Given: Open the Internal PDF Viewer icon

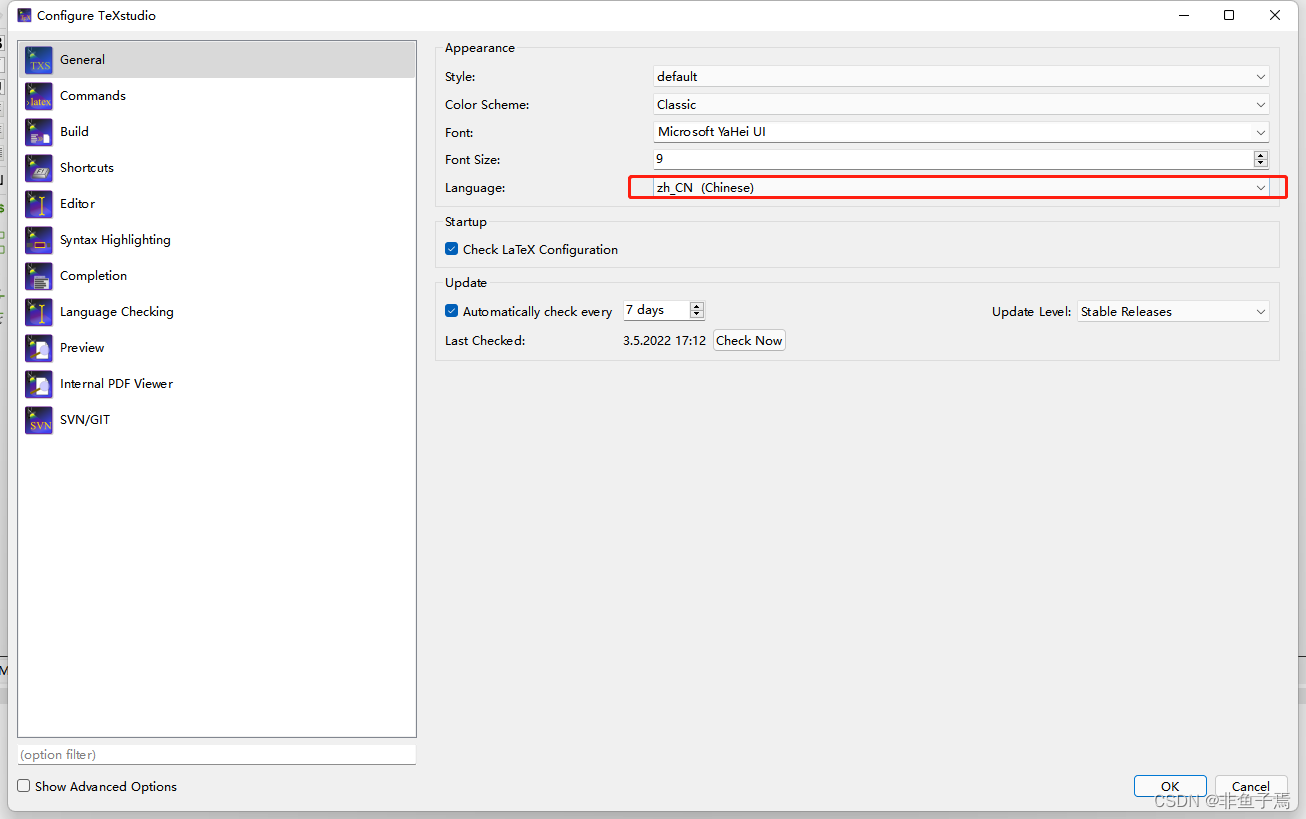Looking at the screenshot, I should (x=39, y=384).
